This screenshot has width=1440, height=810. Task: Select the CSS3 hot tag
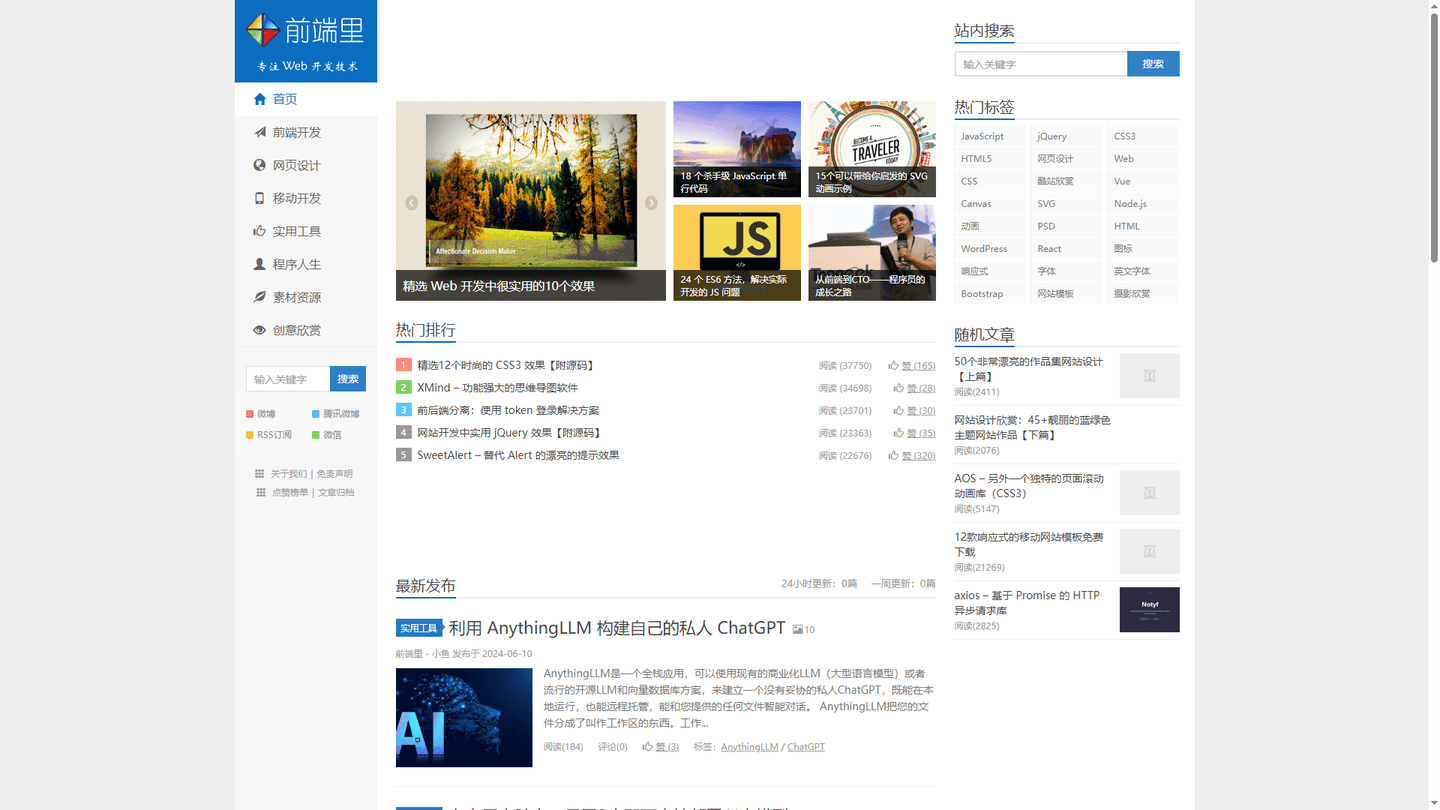1143,136
